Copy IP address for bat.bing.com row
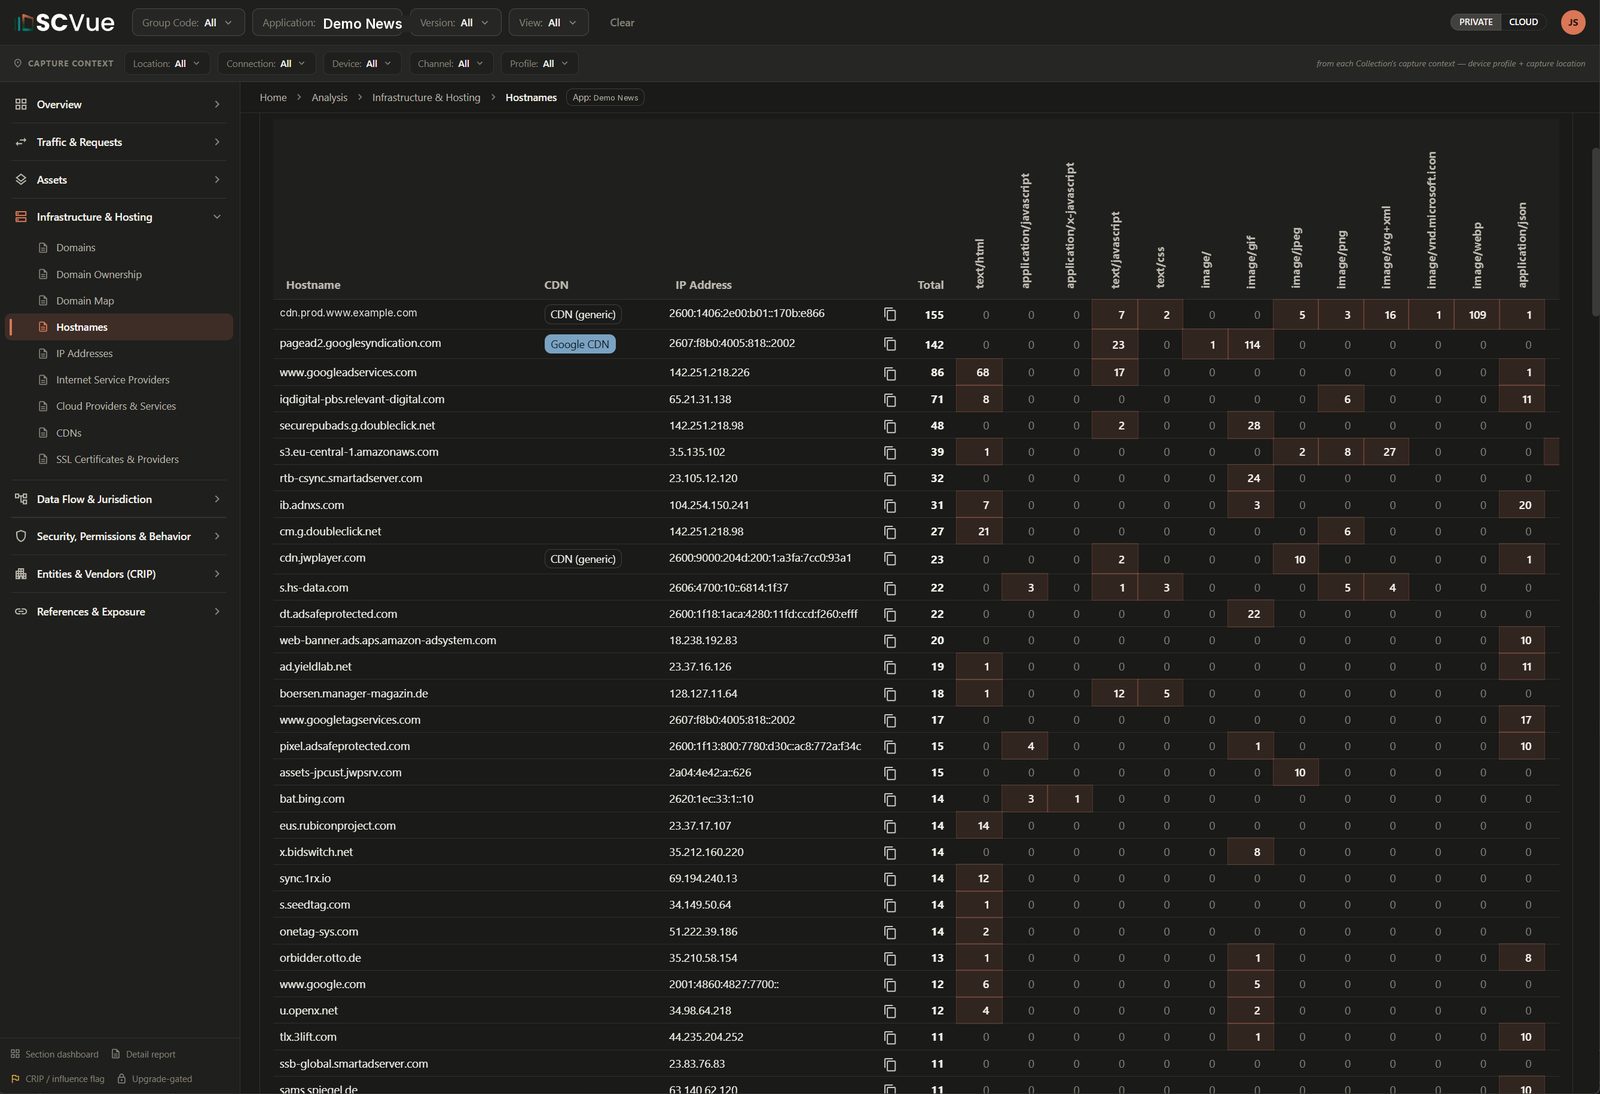Viewport: 1600px width, 1094px height. 890,800
